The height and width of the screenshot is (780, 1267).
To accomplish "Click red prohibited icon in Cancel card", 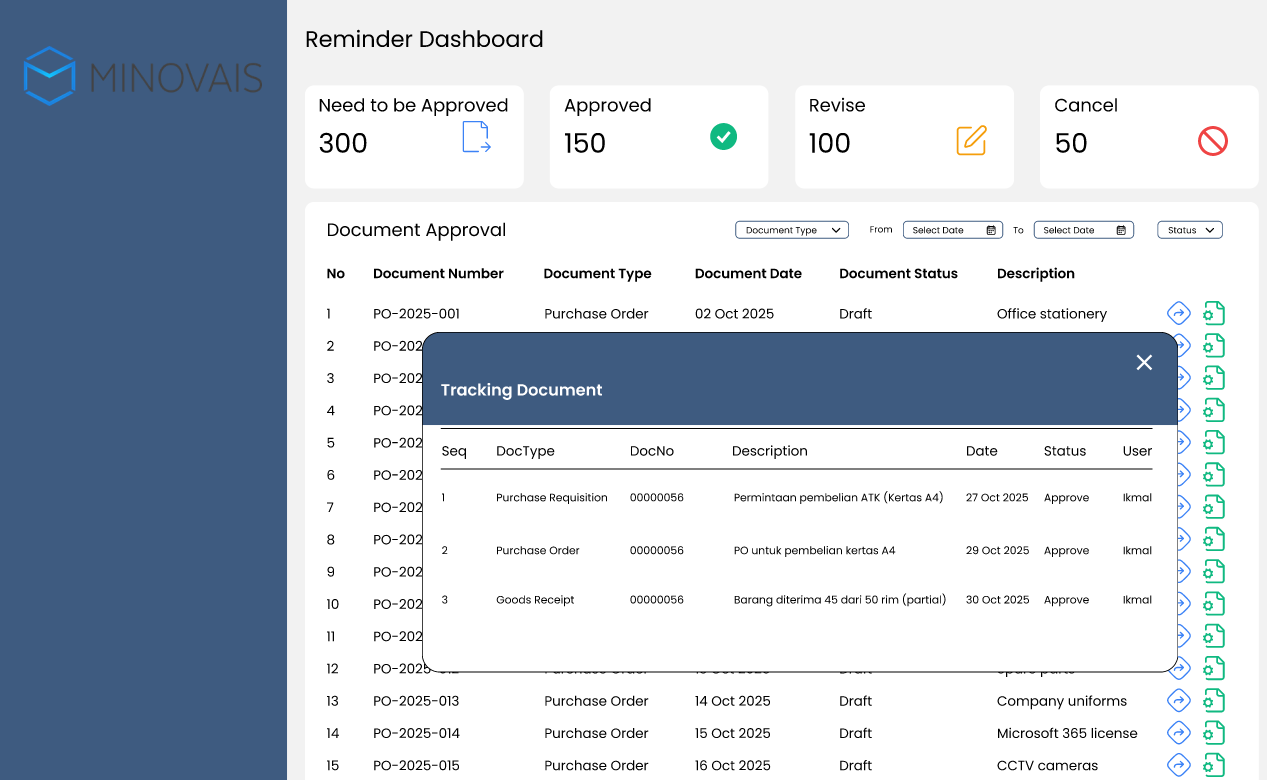I will click(1212, 141).
